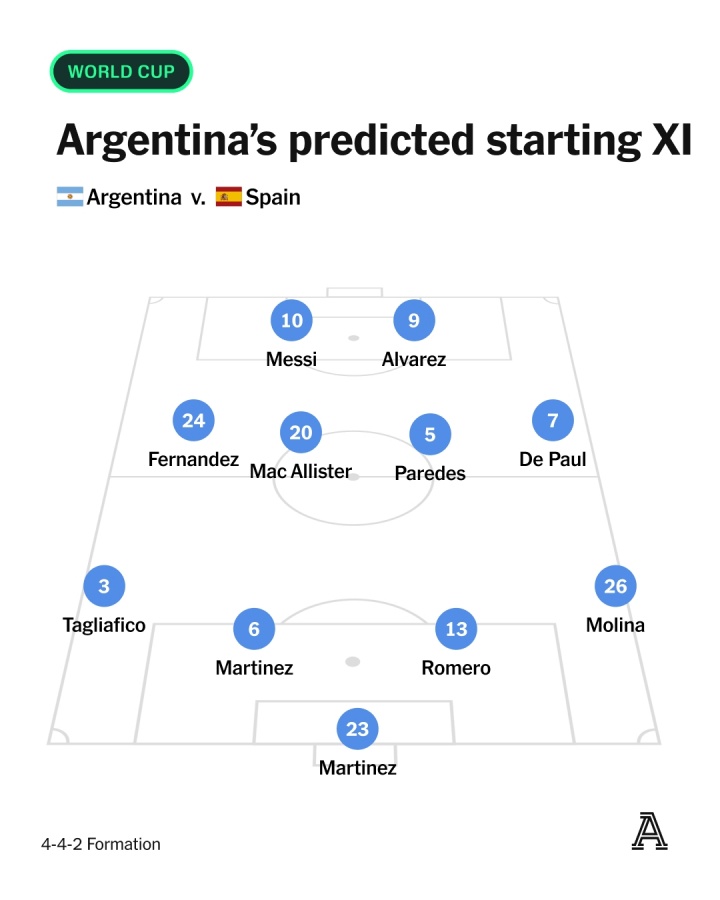Select Paredes' number 5 marker
This screenshot has height=900, width=720.
[x=430, y=435]
